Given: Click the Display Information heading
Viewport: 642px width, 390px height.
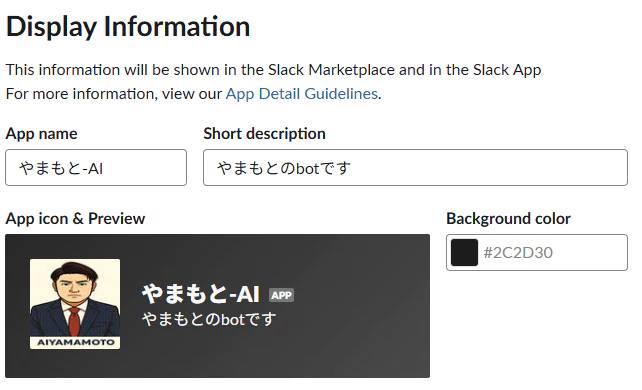Looking at the screenshot, I should (128, 27).
